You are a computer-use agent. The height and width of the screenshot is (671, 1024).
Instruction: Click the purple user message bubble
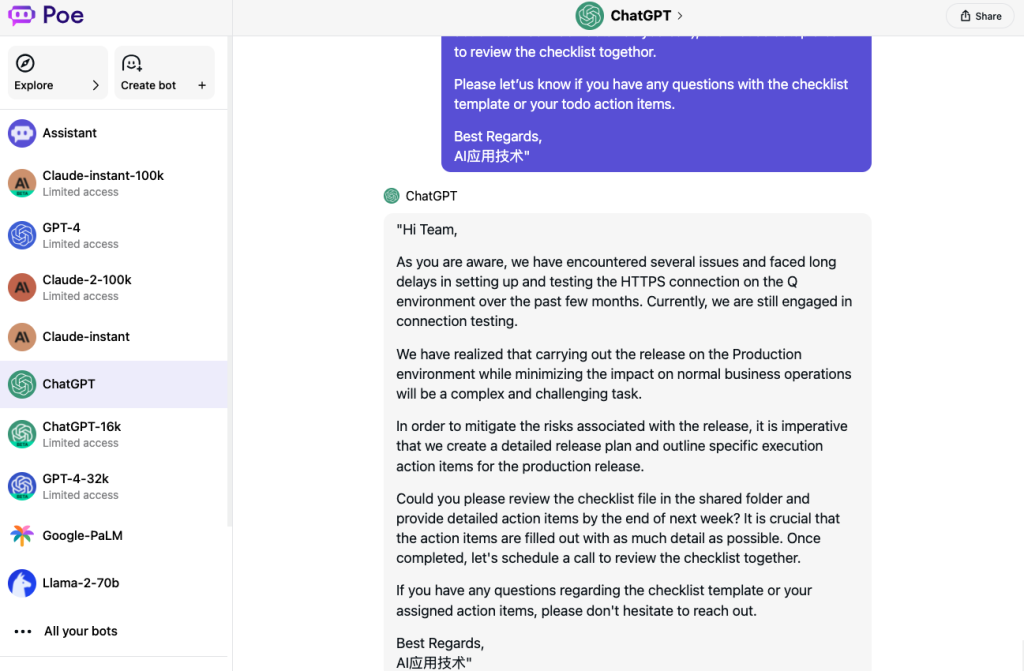(x=656, y=100)
